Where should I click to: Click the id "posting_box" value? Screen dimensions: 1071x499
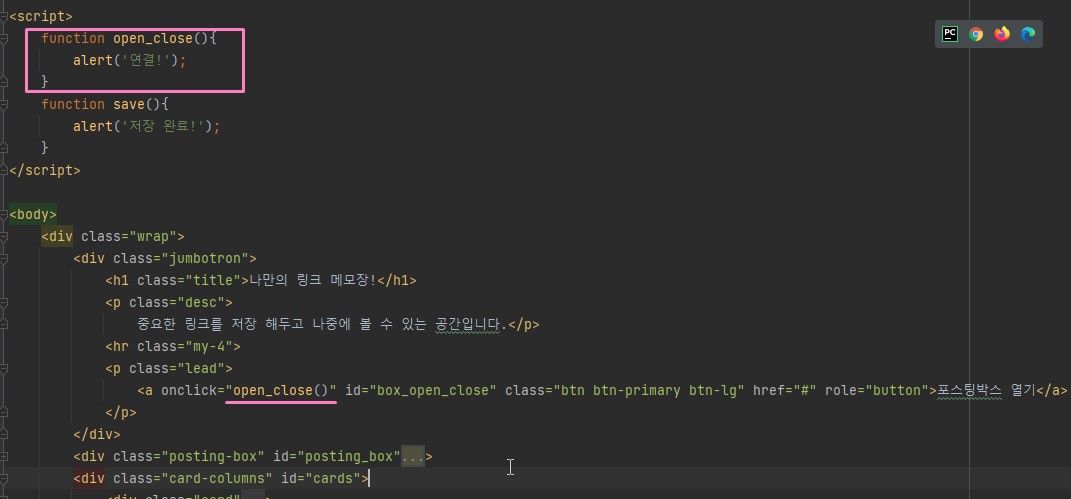[x=348, y=456]
